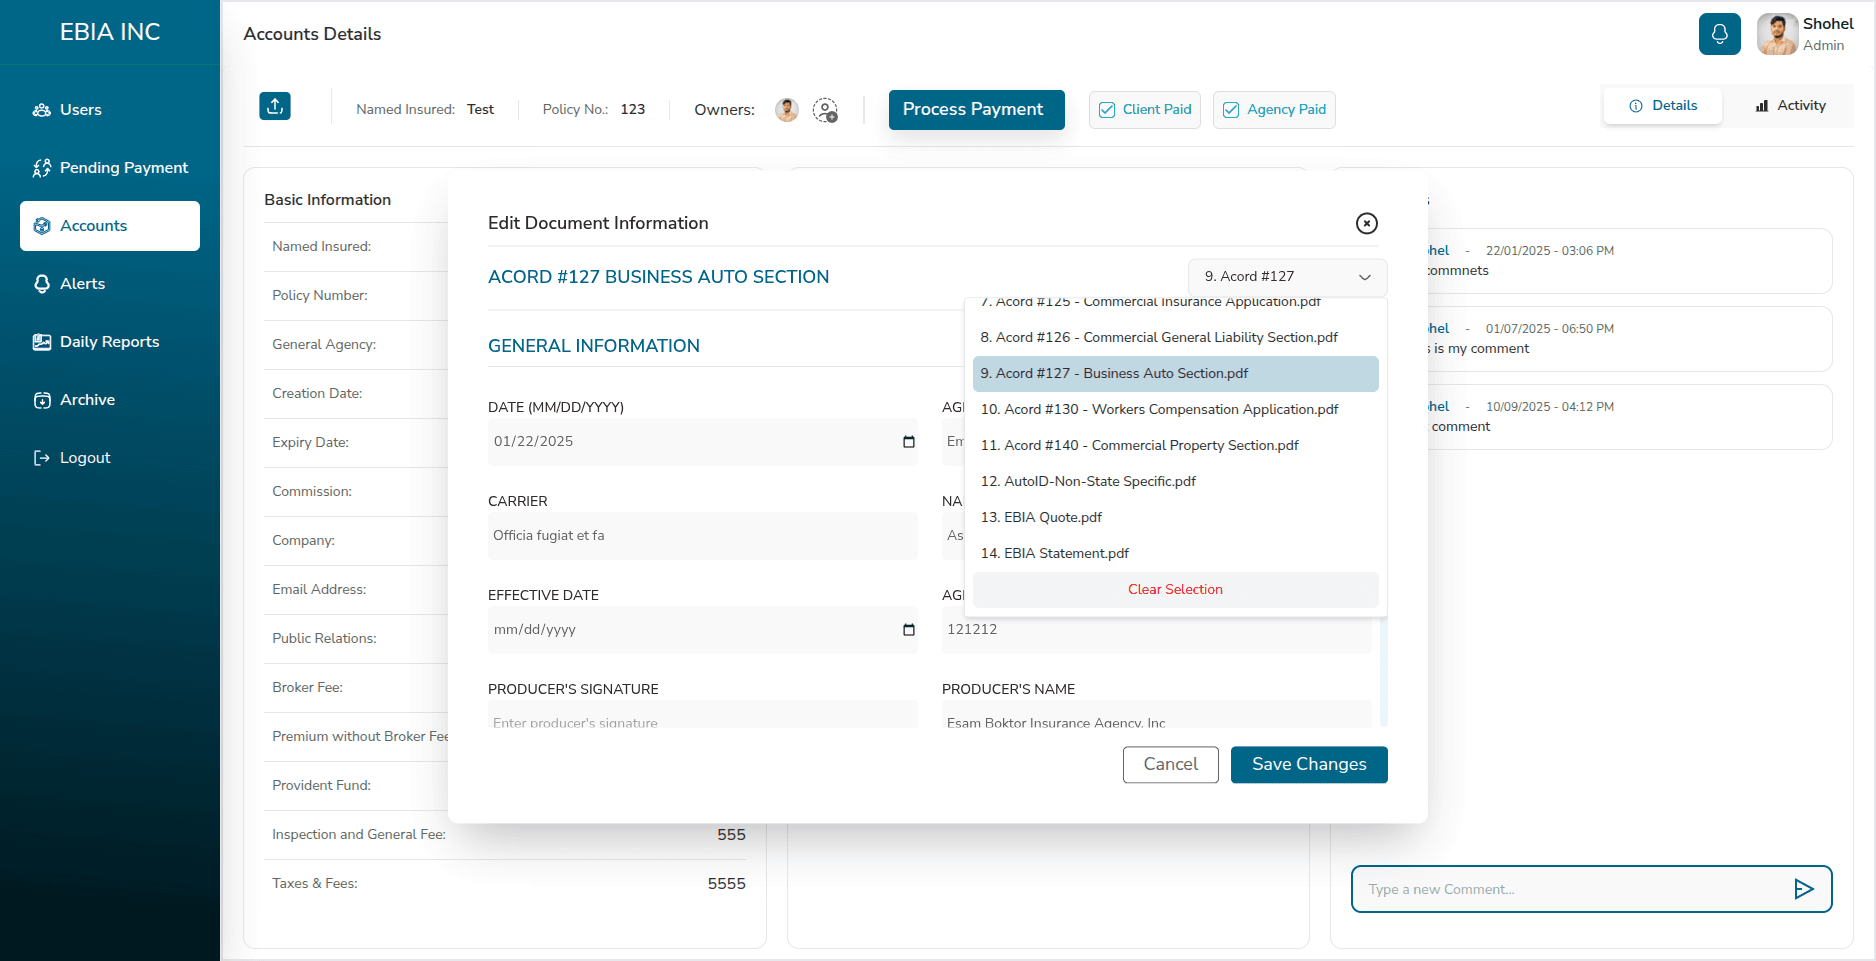The width and height of the screenshot is (1876, 961).
Task: Click the Process Payment button
Action: (x=976, y=110)
